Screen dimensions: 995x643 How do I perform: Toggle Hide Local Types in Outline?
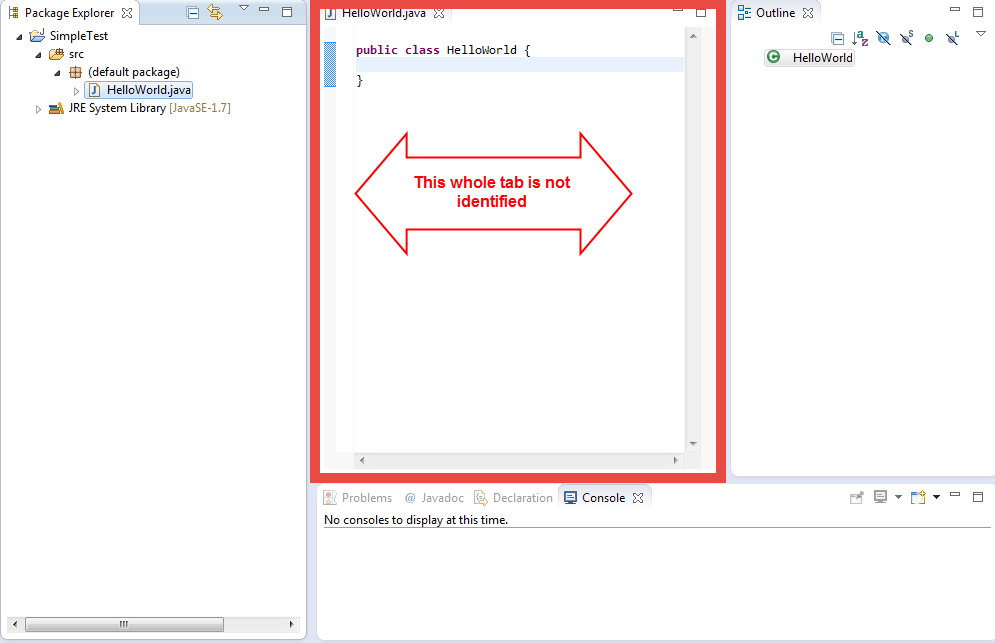point(952,38)
